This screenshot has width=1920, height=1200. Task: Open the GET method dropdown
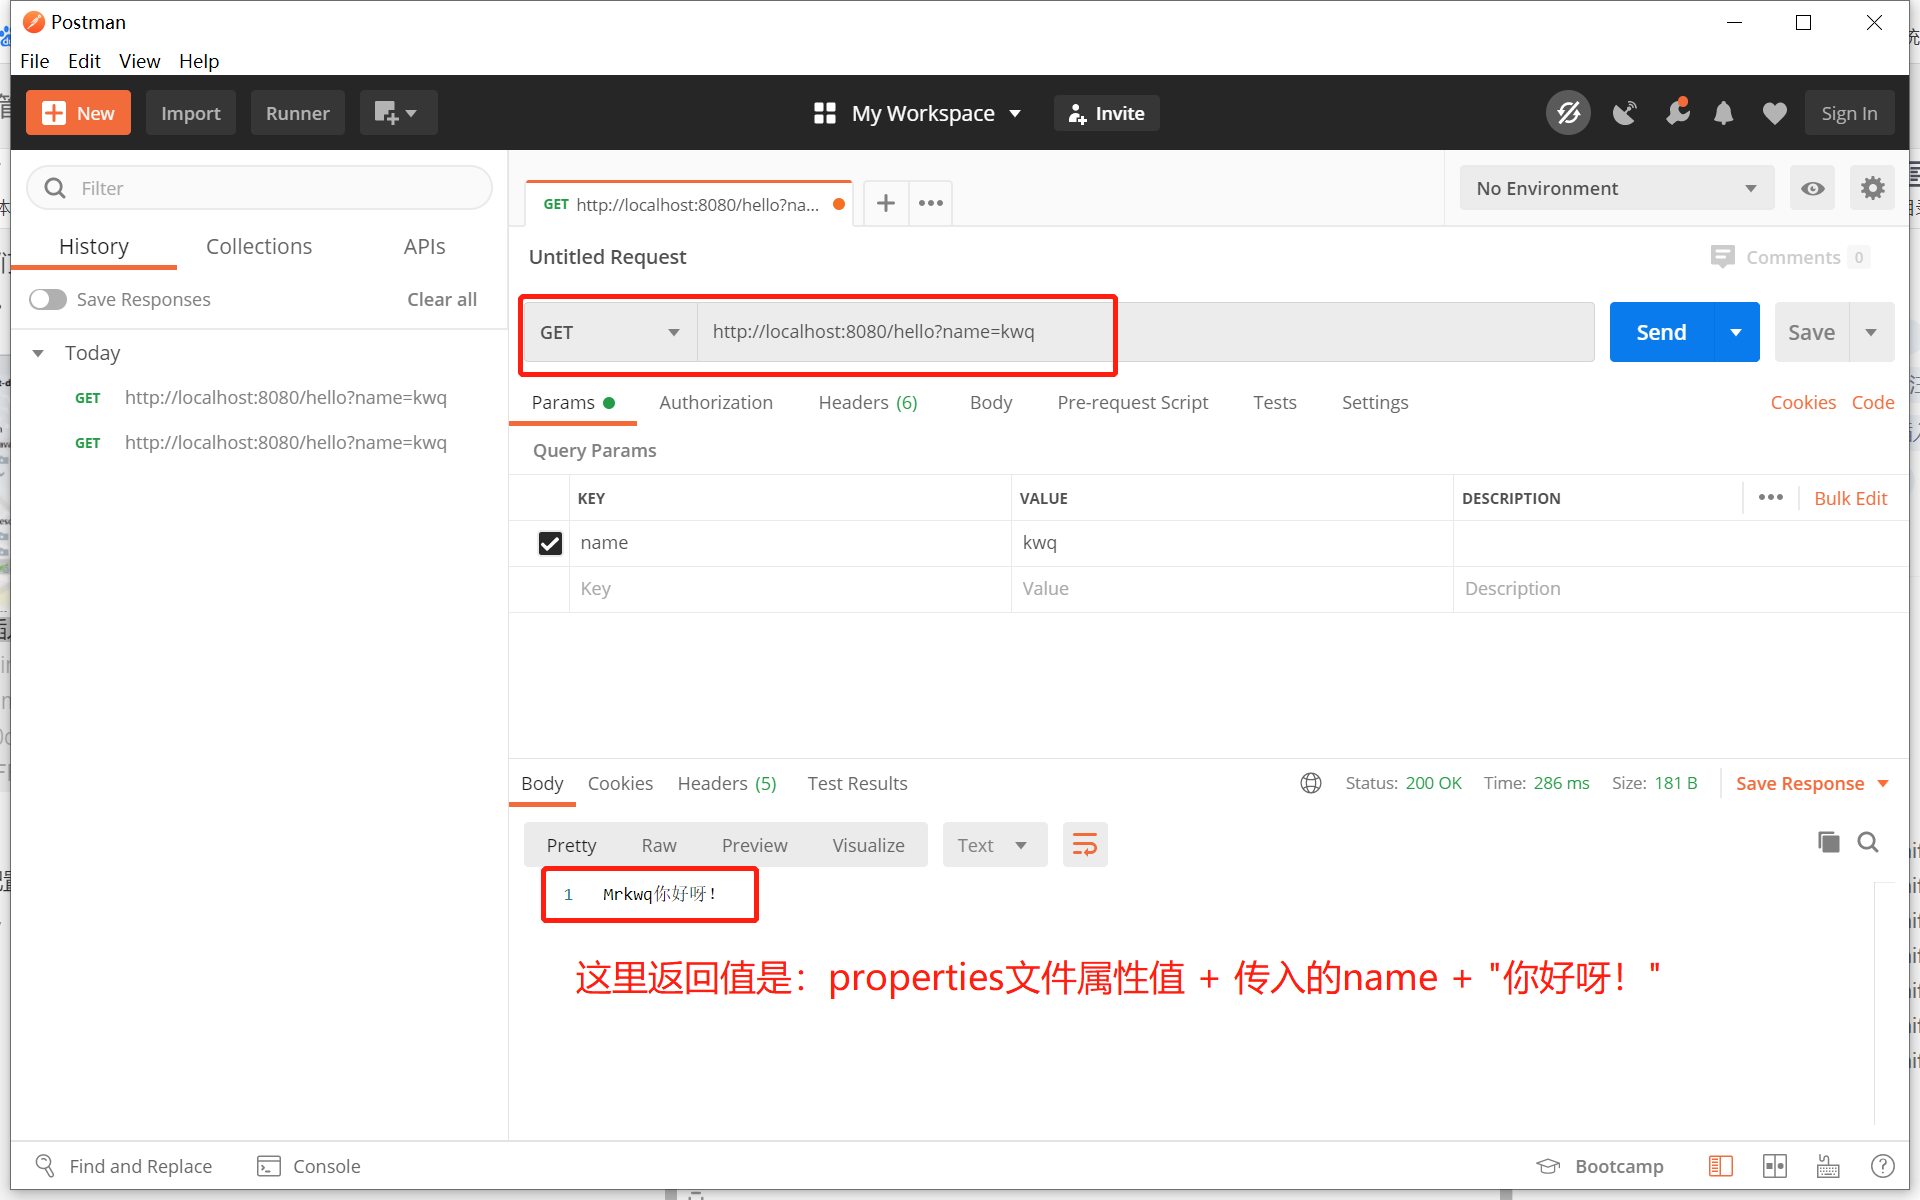(x=609, y=332)
